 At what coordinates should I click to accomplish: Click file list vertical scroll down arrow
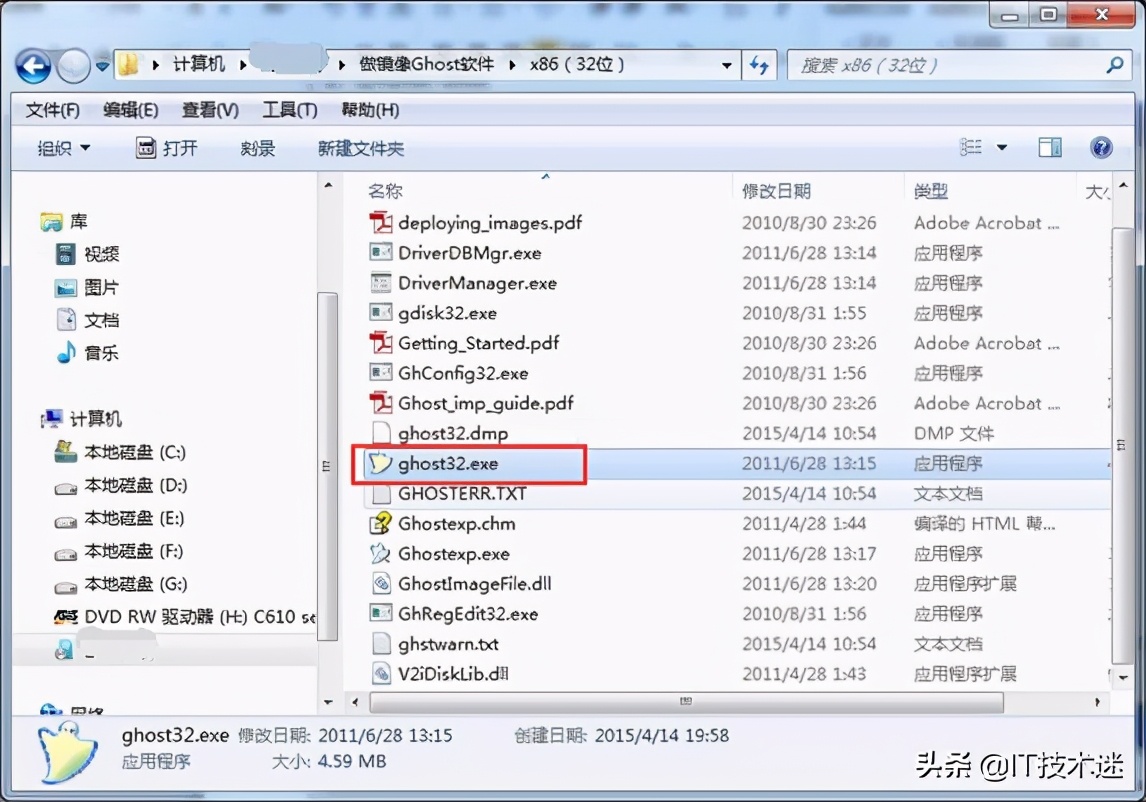[x=1123, y=678]
